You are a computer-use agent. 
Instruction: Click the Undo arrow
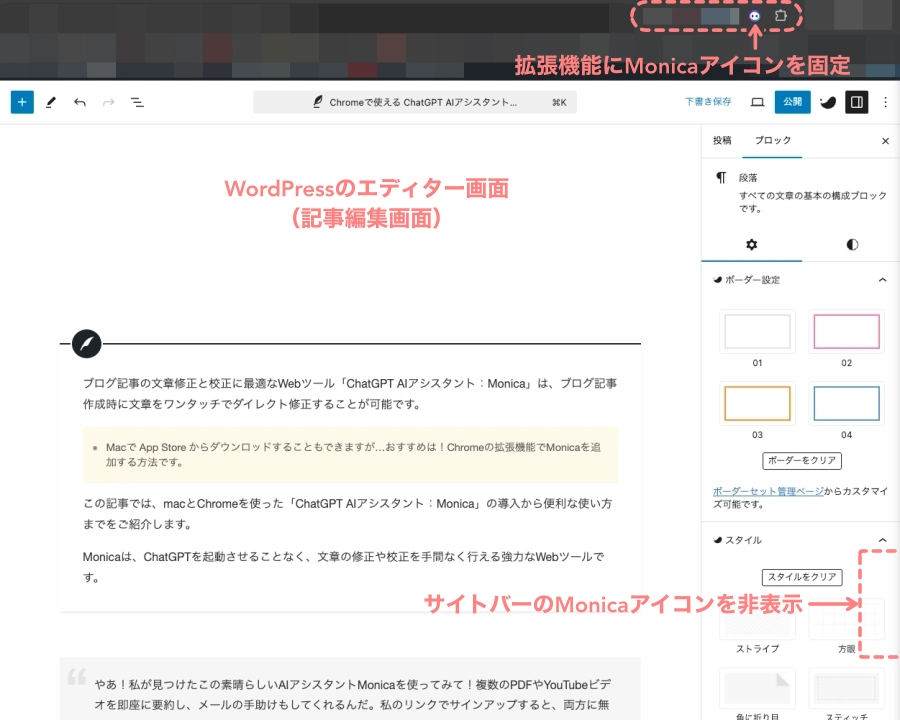click(x=80, y=102)
